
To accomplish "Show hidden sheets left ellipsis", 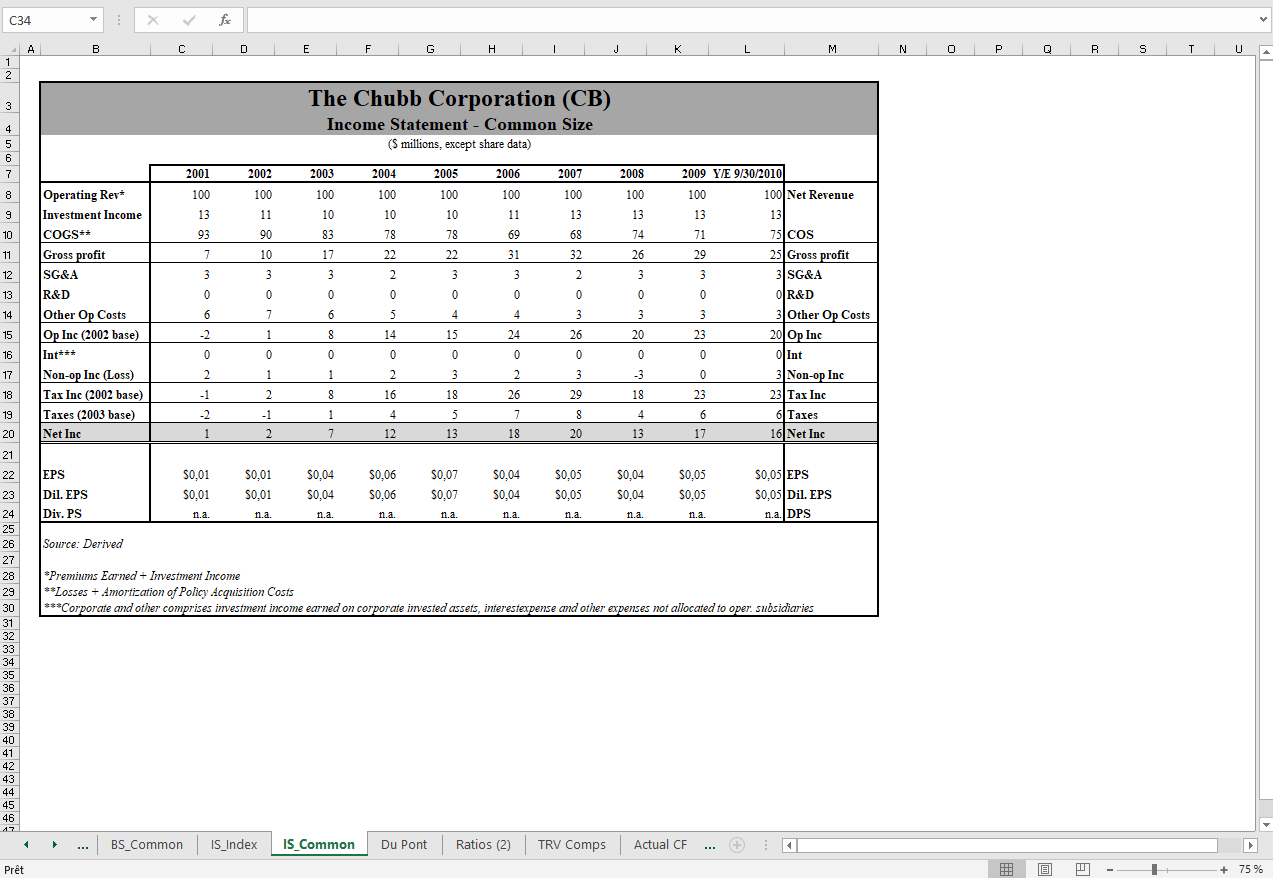I will (83, 846).
